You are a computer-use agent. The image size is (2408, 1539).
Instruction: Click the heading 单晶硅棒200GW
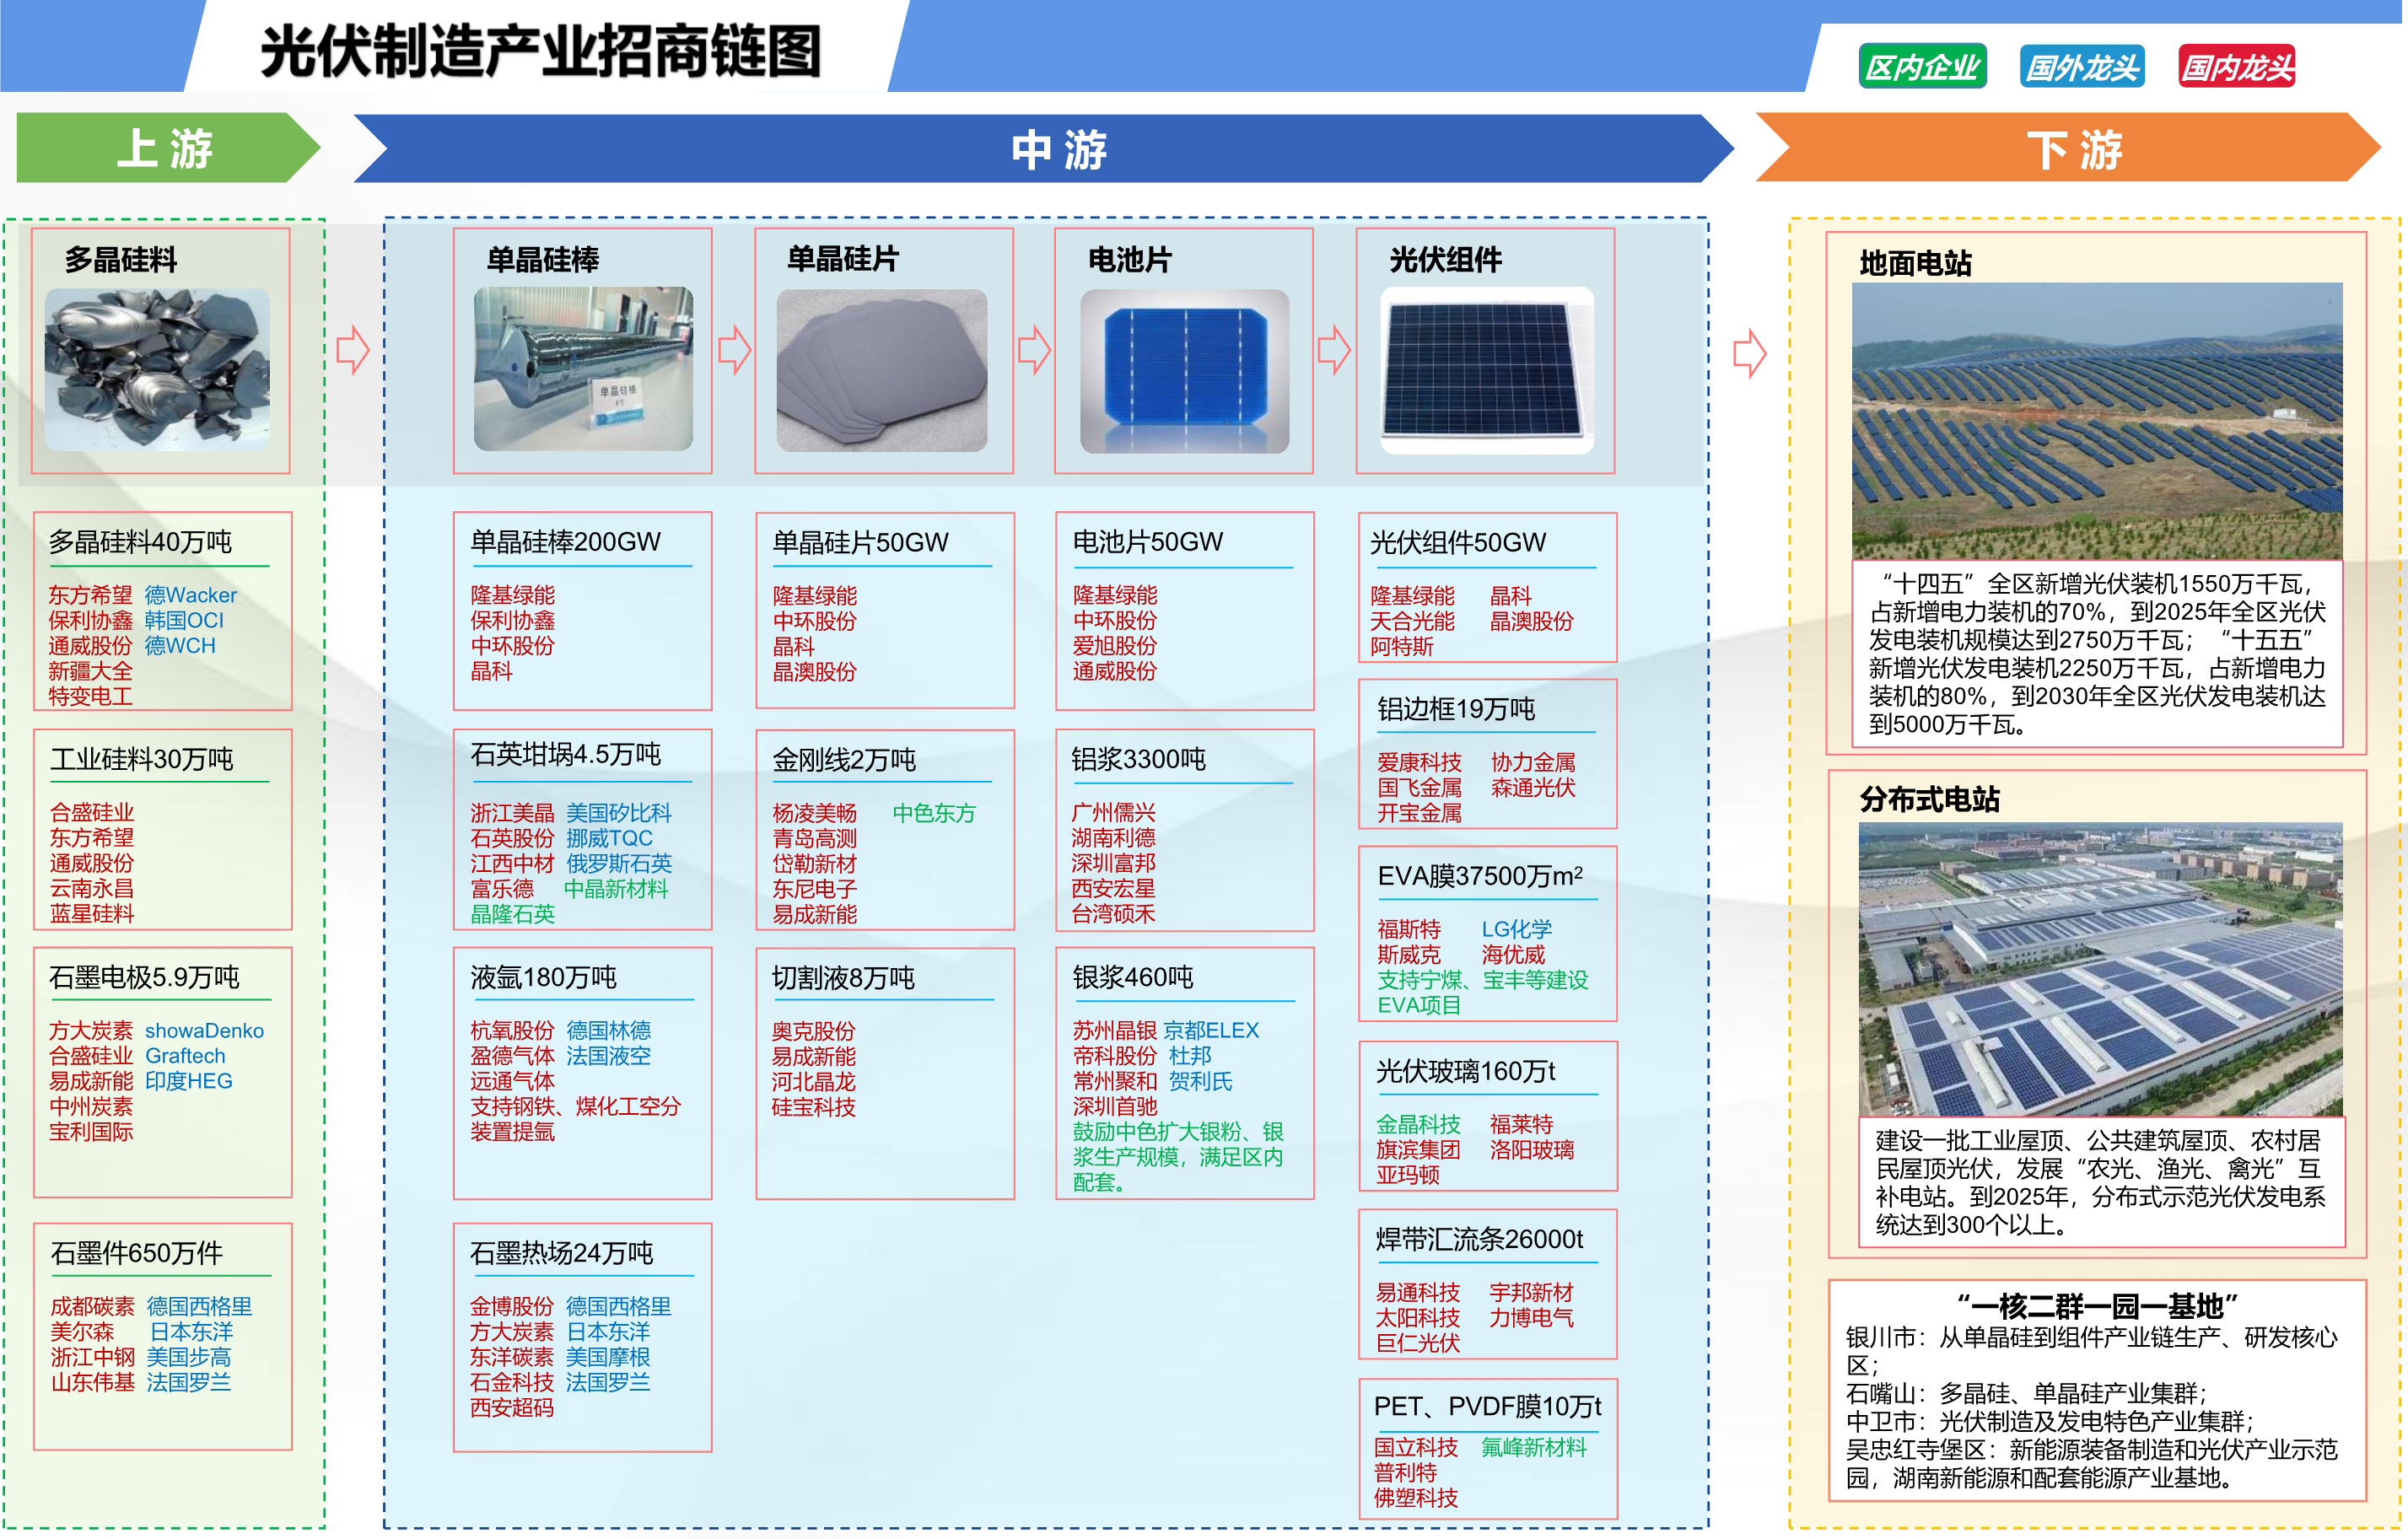coord(565,542)
